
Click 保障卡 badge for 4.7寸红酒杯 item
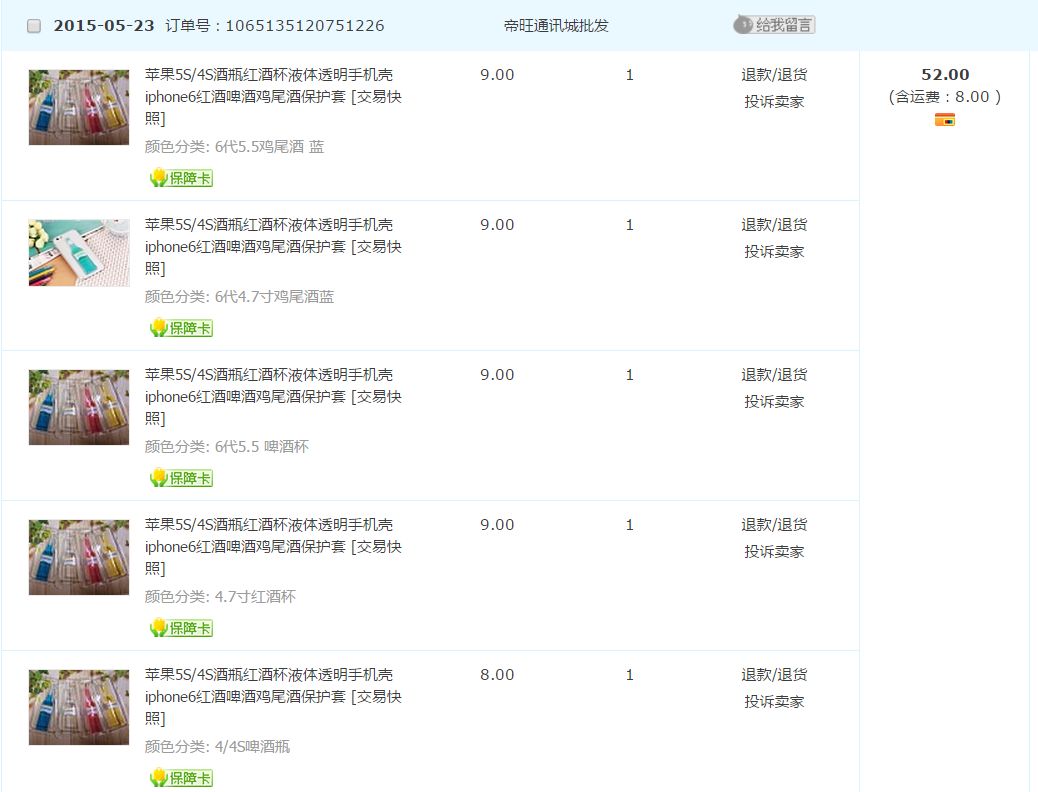click(x=181, y=628)
